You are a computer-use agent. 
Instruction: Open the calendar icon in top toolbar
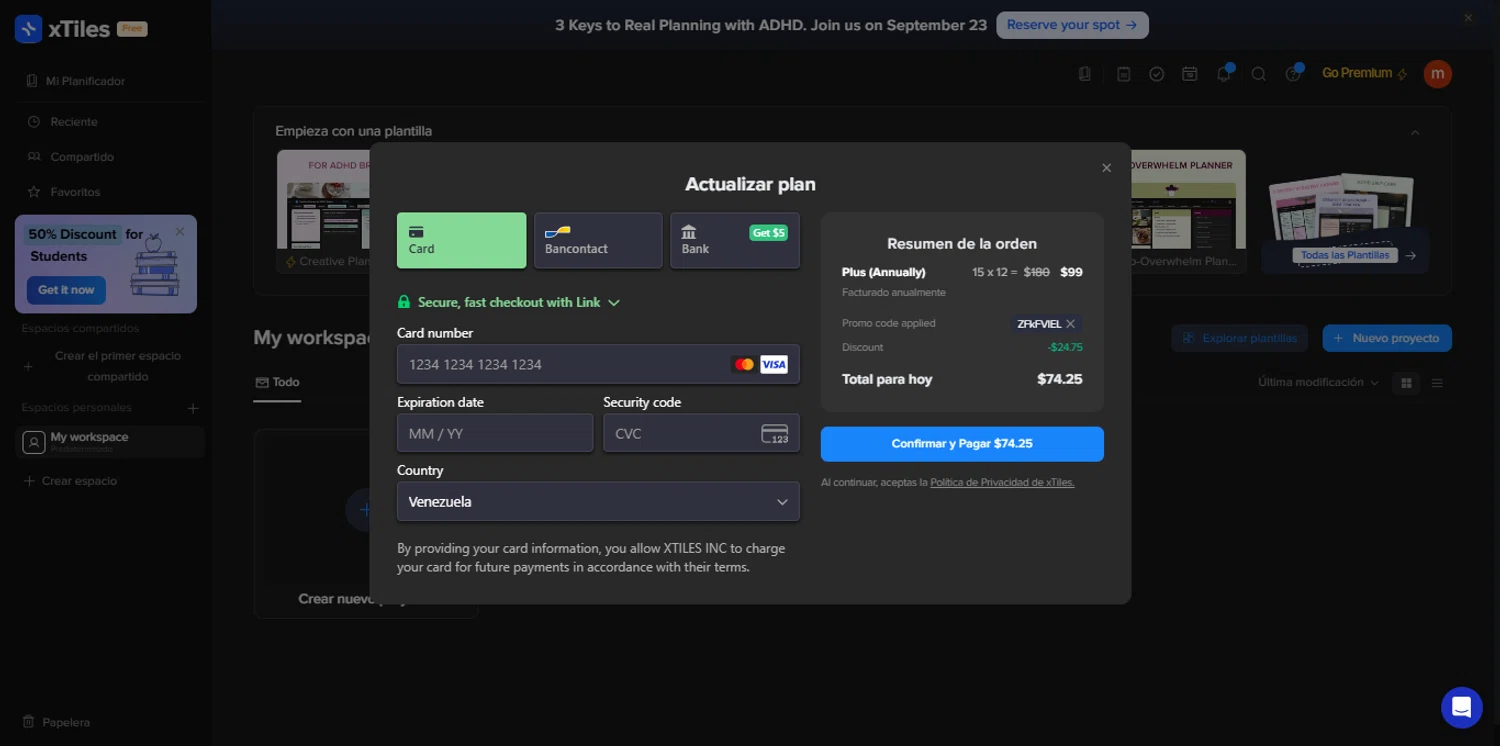pyautogui.click(x=1190, y=74)
